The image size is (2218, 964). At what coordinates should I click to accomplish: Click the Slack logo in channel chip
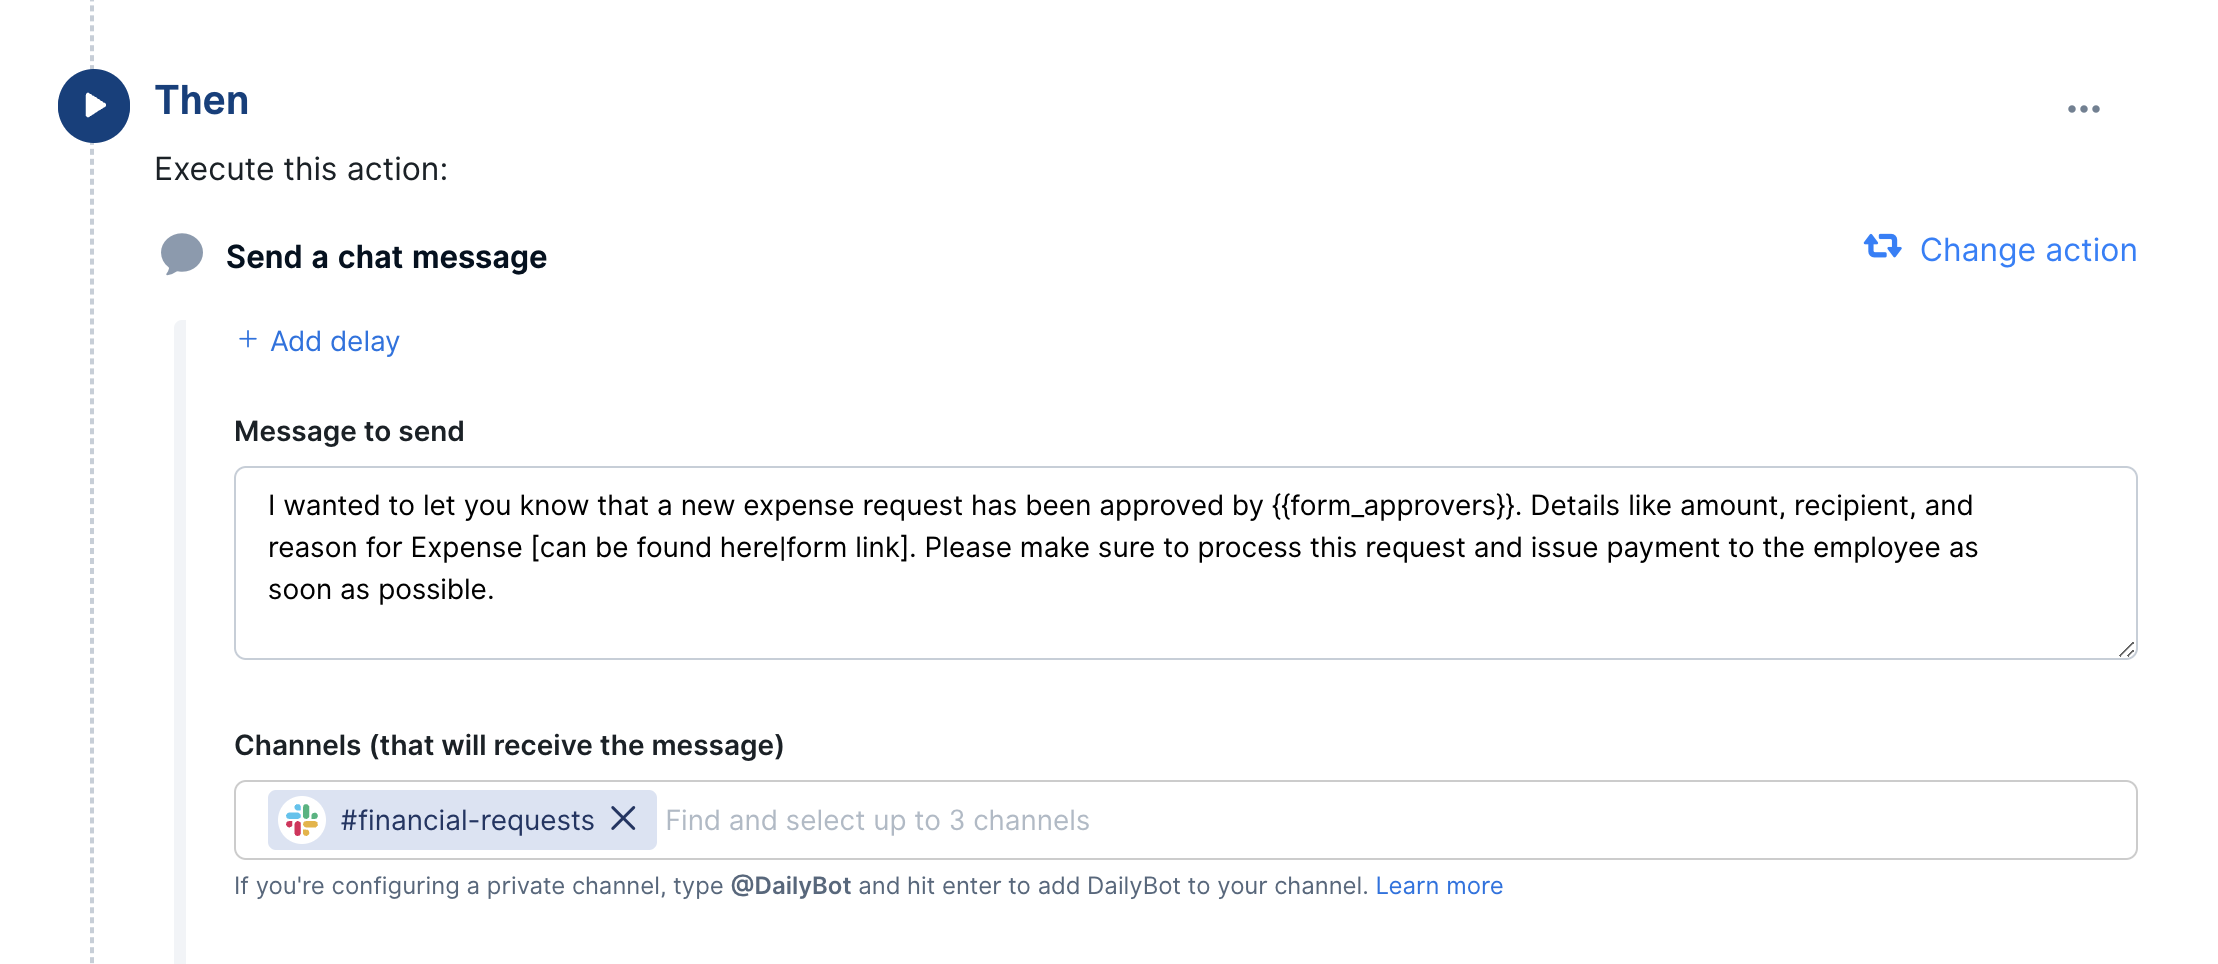(302, 820)
